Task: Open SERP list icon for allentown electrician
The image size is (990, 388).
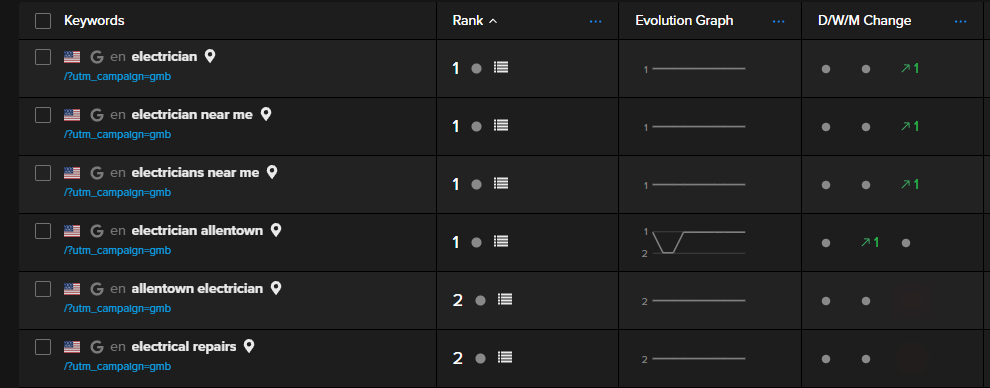Action: coord(504,300)
